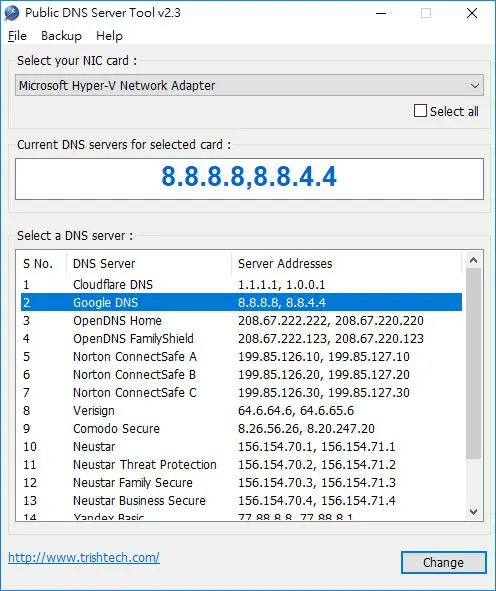
Task: Minimize the Public DNS Server Tool window
Action: pos(381,14)
